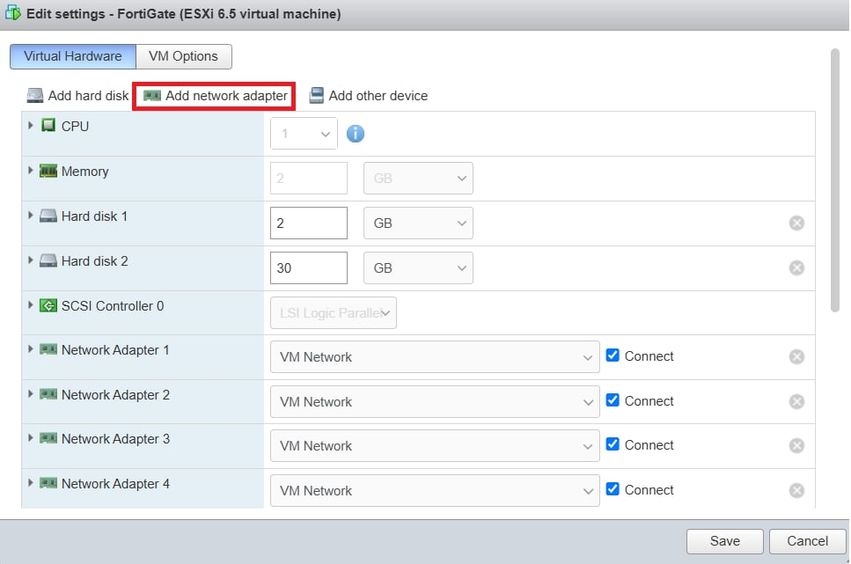This screenshot has width=851, height=564.
Task: Click the Add hard disk icon
Action: [x=35, y=96]
